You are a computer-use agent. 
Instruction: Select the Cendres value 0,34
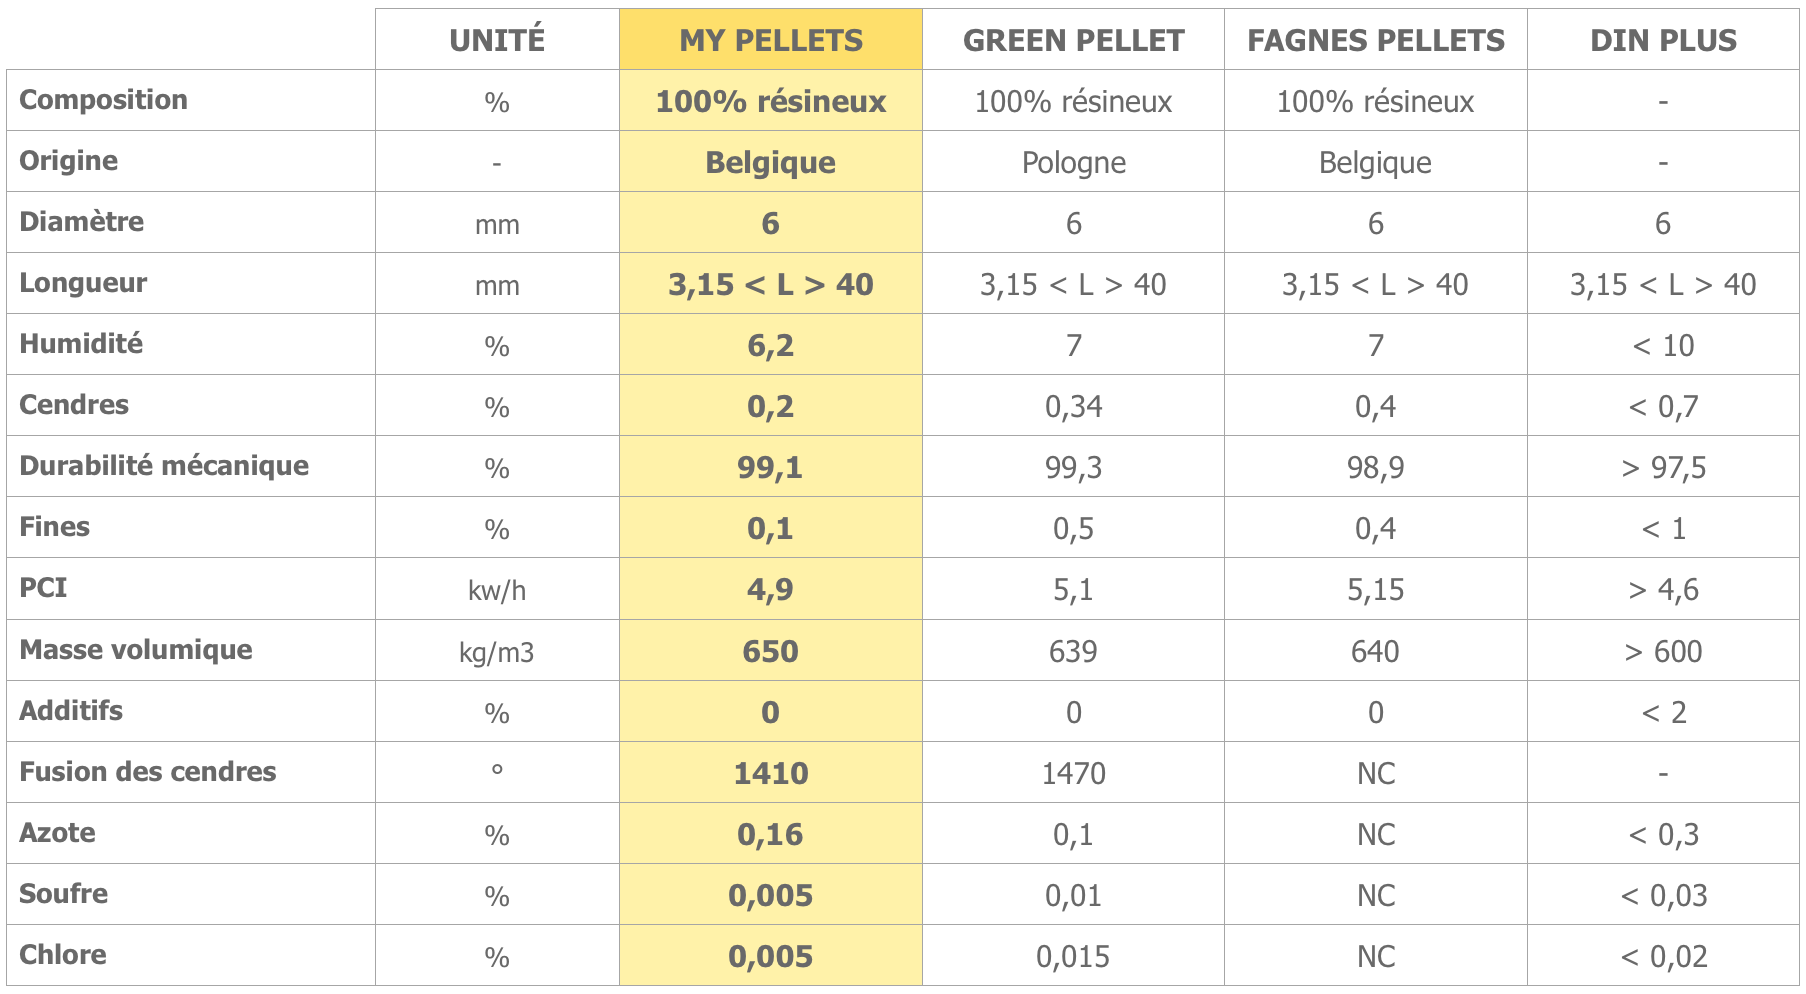coord(1073,406)
